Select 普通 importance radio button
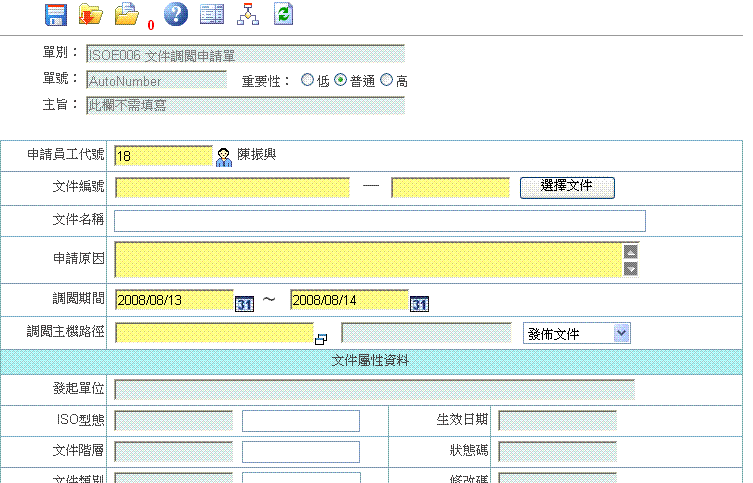Image resolution: width=753 pixels, height=483 pixels. [x=340, y=81]
